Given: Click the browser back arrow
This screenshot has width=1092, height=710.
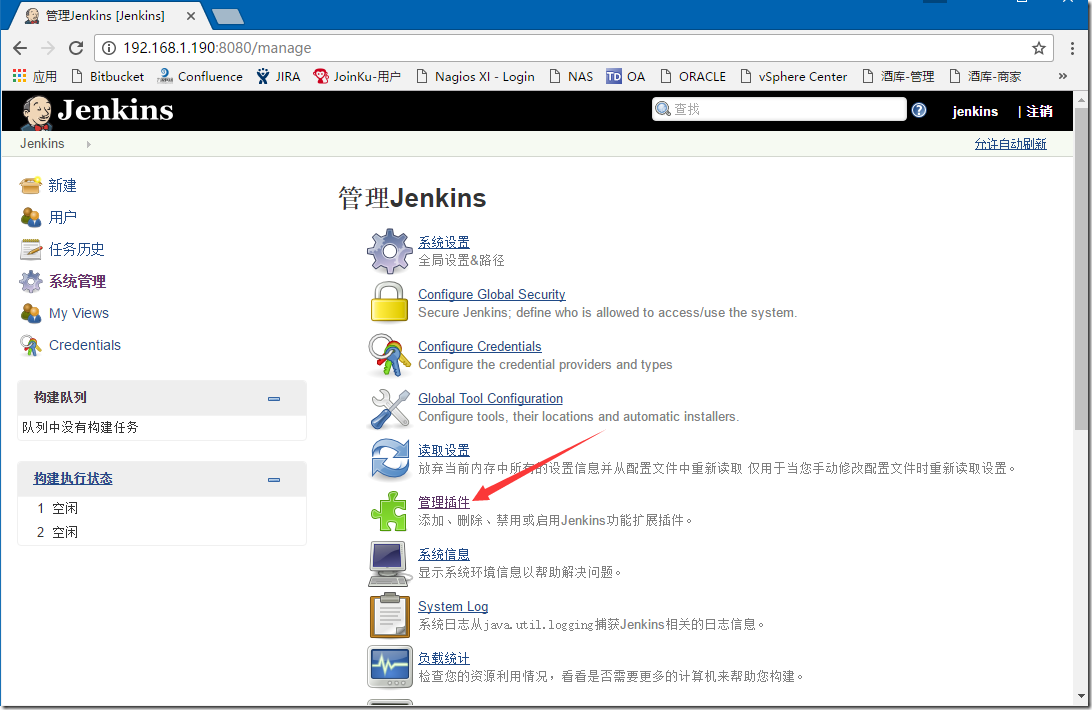Looking at the screenshot, I should click(20, 48).
